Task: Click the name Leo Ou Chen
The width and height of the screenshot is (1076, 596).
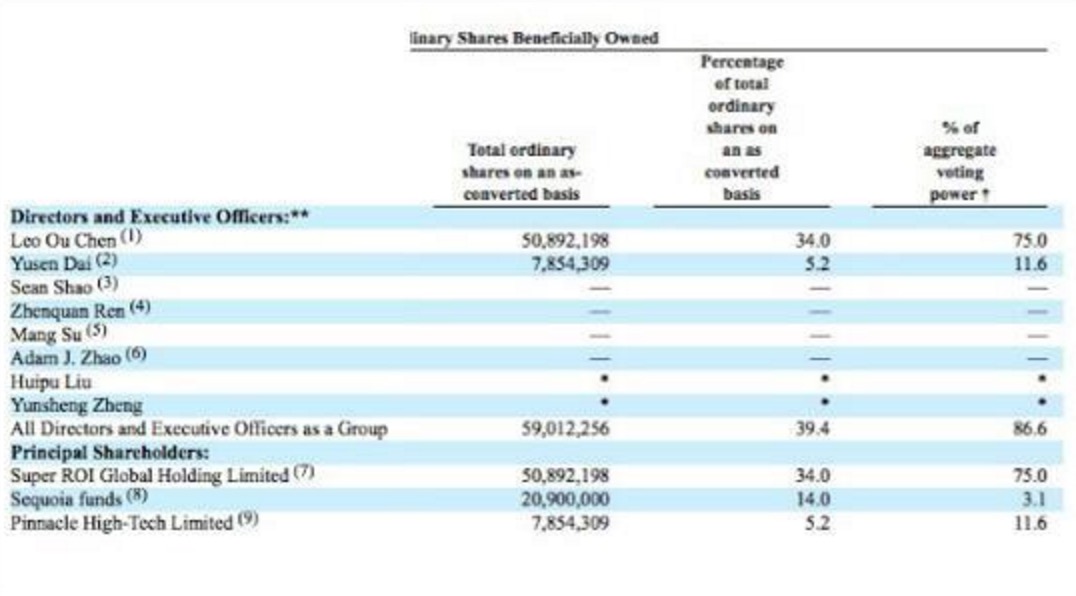Action: [63, 241]
